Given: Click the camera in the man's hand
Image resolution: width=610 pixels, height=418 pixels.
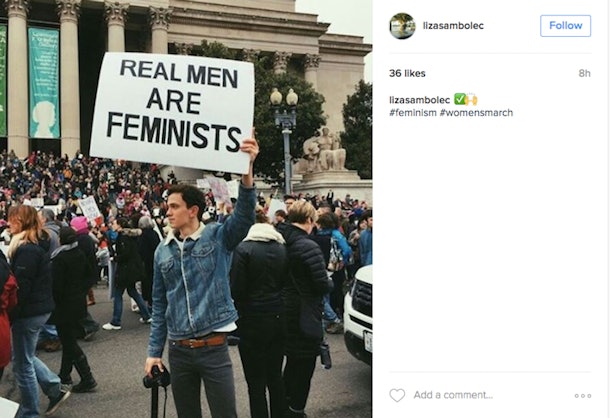Looking at the screenshot, I should coord(157,377).
